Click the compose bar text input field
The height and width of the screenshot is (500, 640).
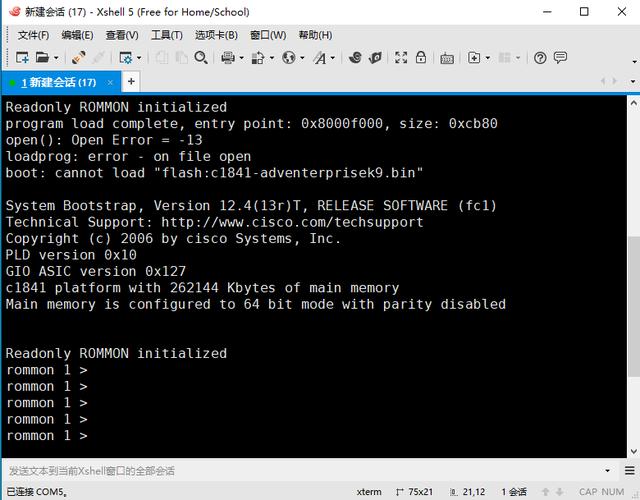tap(302, 471)
